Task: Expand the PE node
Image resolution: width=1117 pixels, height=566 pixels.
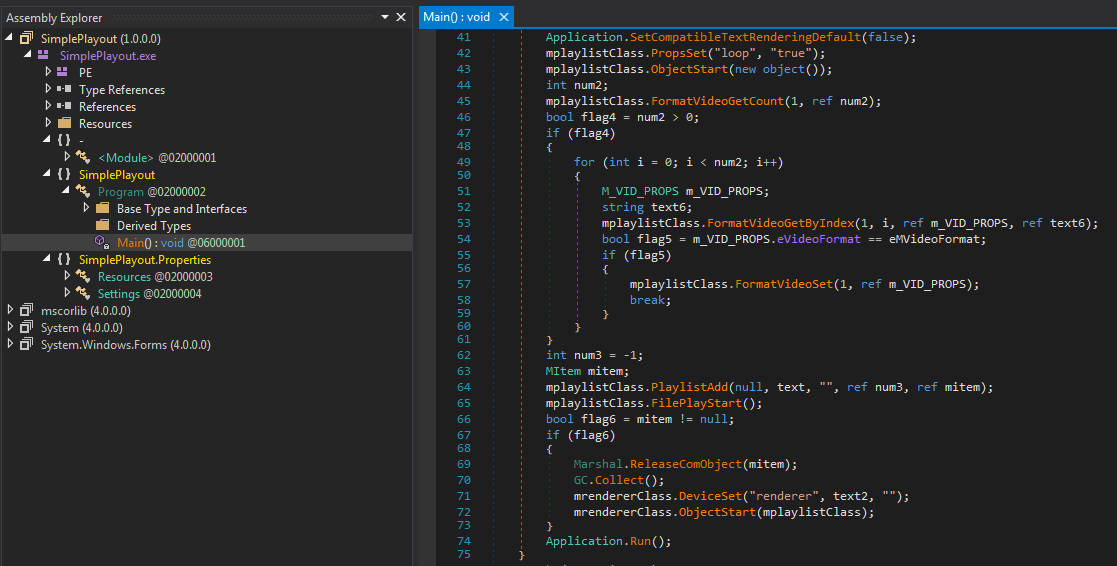Action: click(x=48, y=73)
